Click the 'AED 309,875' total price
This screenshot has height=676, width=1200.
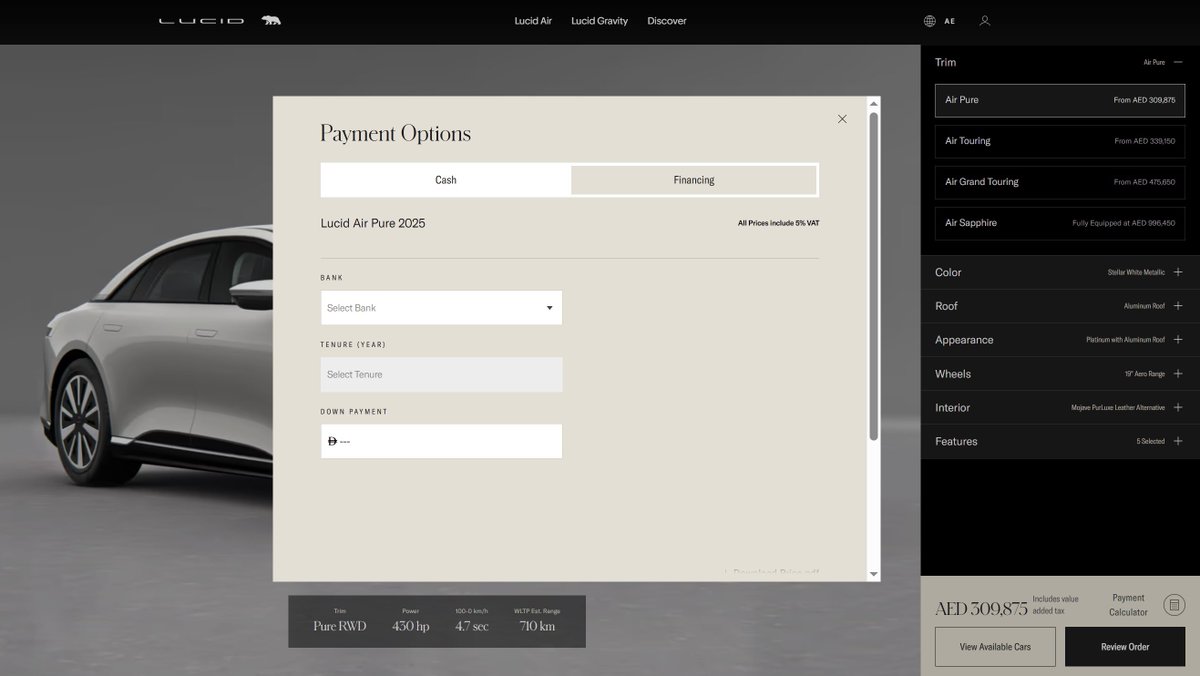tap(981, 609)
